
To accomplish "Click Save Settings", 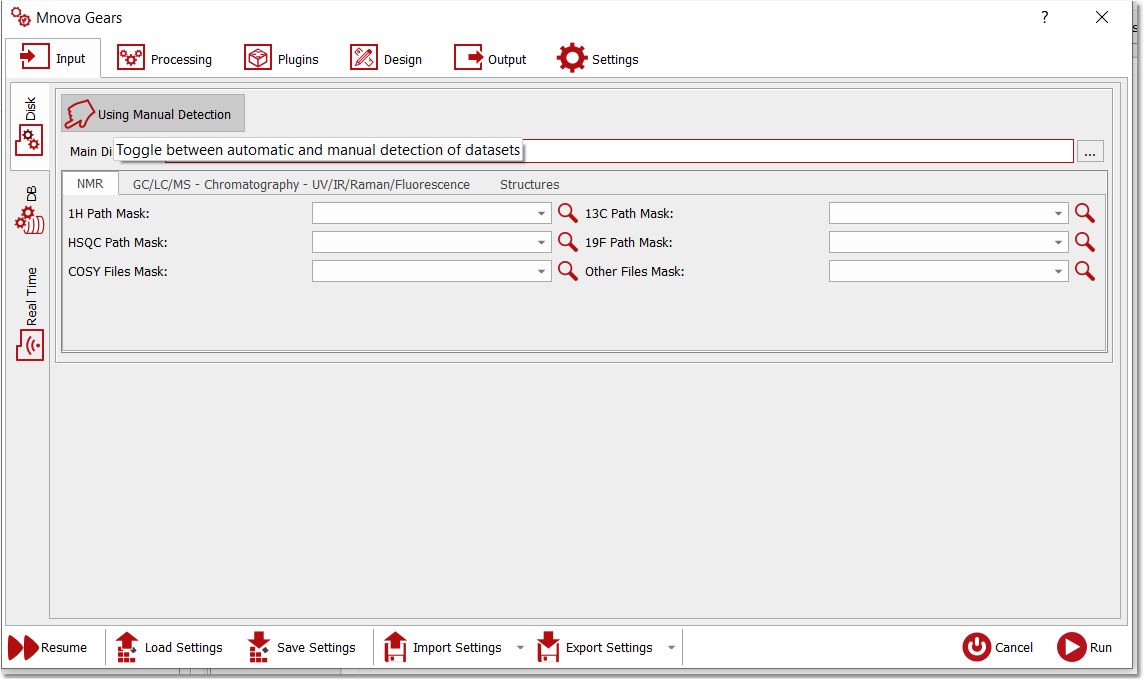I will coord(301,647).
